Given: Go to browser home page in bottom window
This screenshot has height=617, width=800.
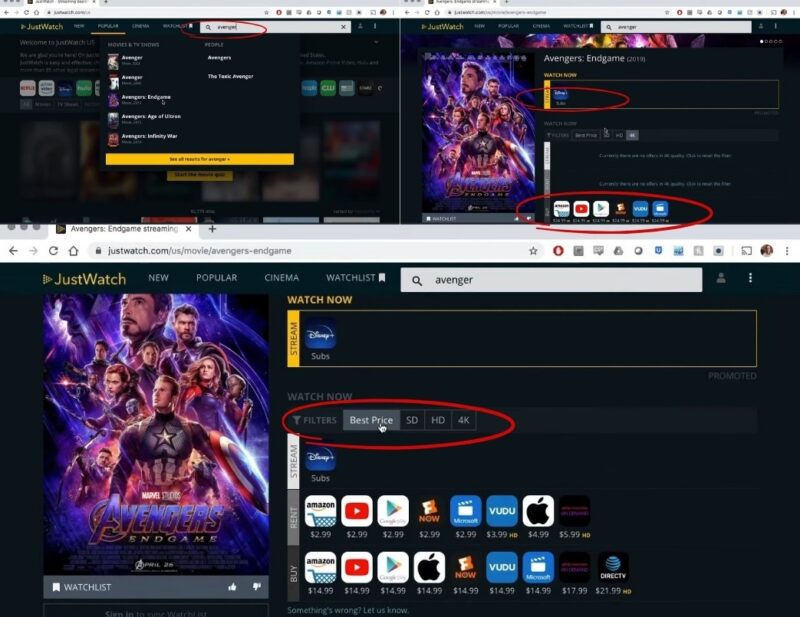Looking at the screenshot, I should click(x=73, y=251).
